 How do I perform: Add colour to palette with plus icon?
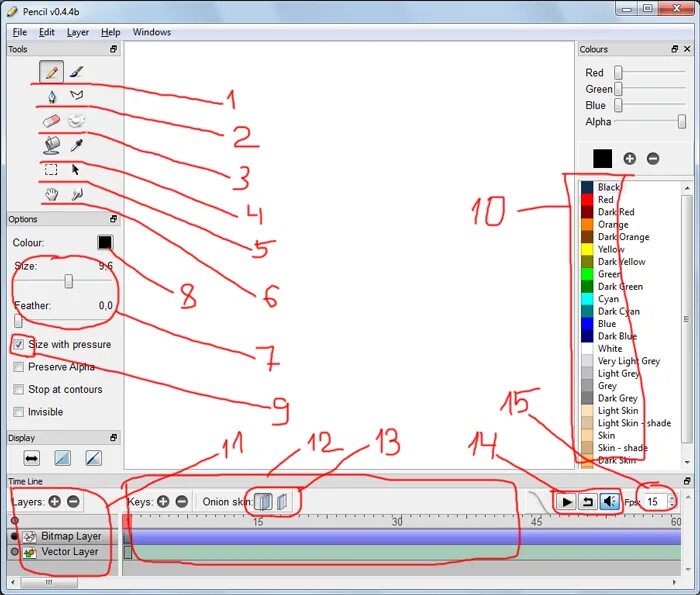629,158
